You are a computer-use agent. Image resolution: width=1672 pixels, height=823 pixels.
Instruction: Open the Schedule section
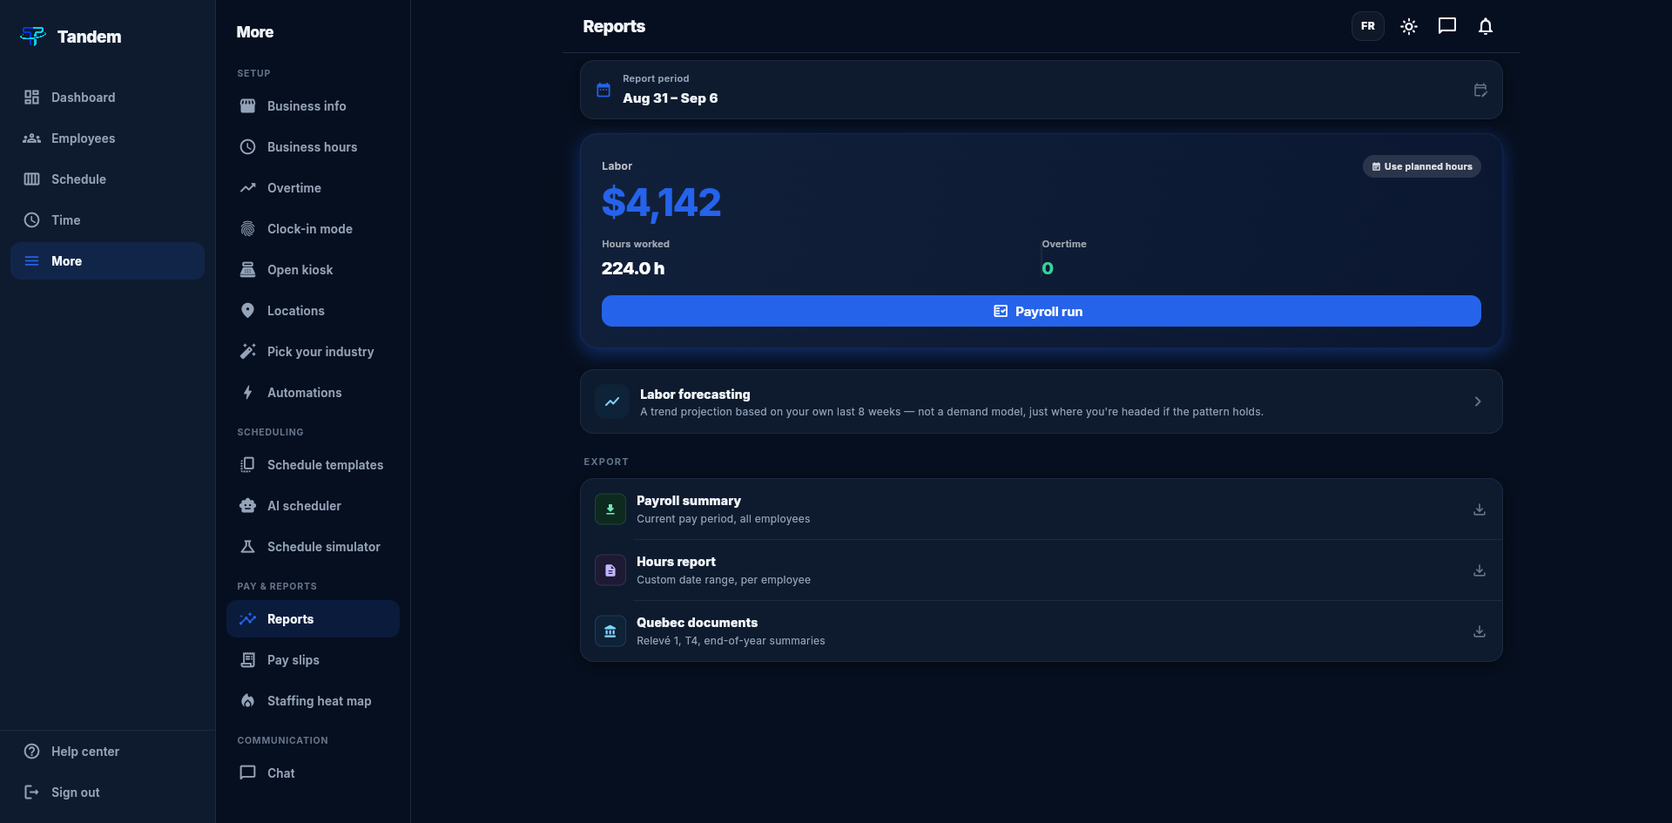(108, 179)
